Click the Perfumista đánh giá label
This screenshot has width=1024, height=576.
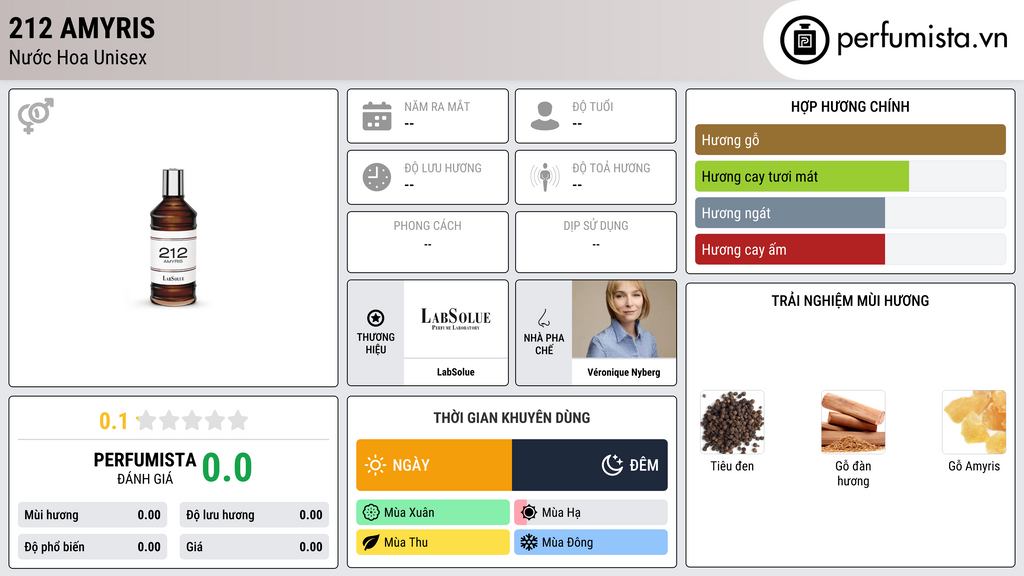click(x=145, y=468)
